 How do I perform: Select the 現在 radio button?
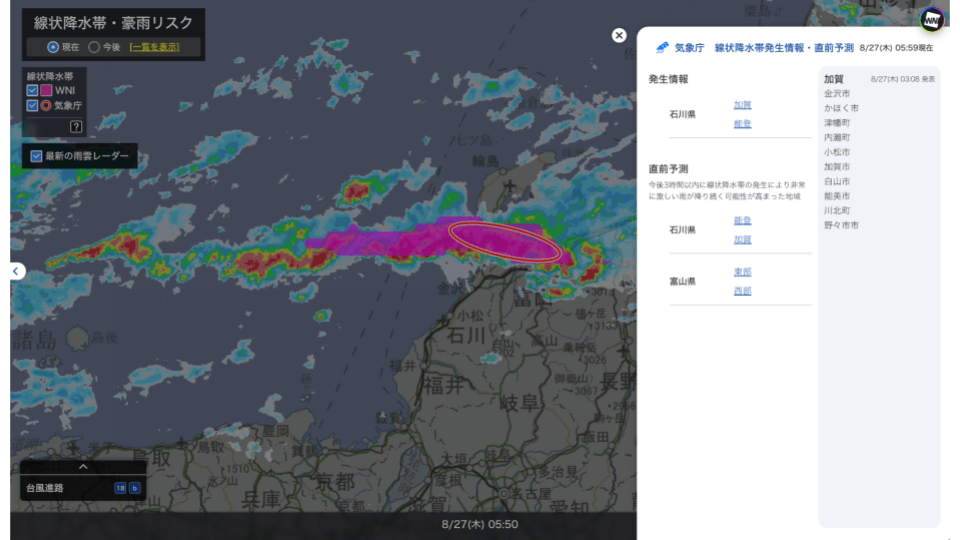tap(53, 47)
